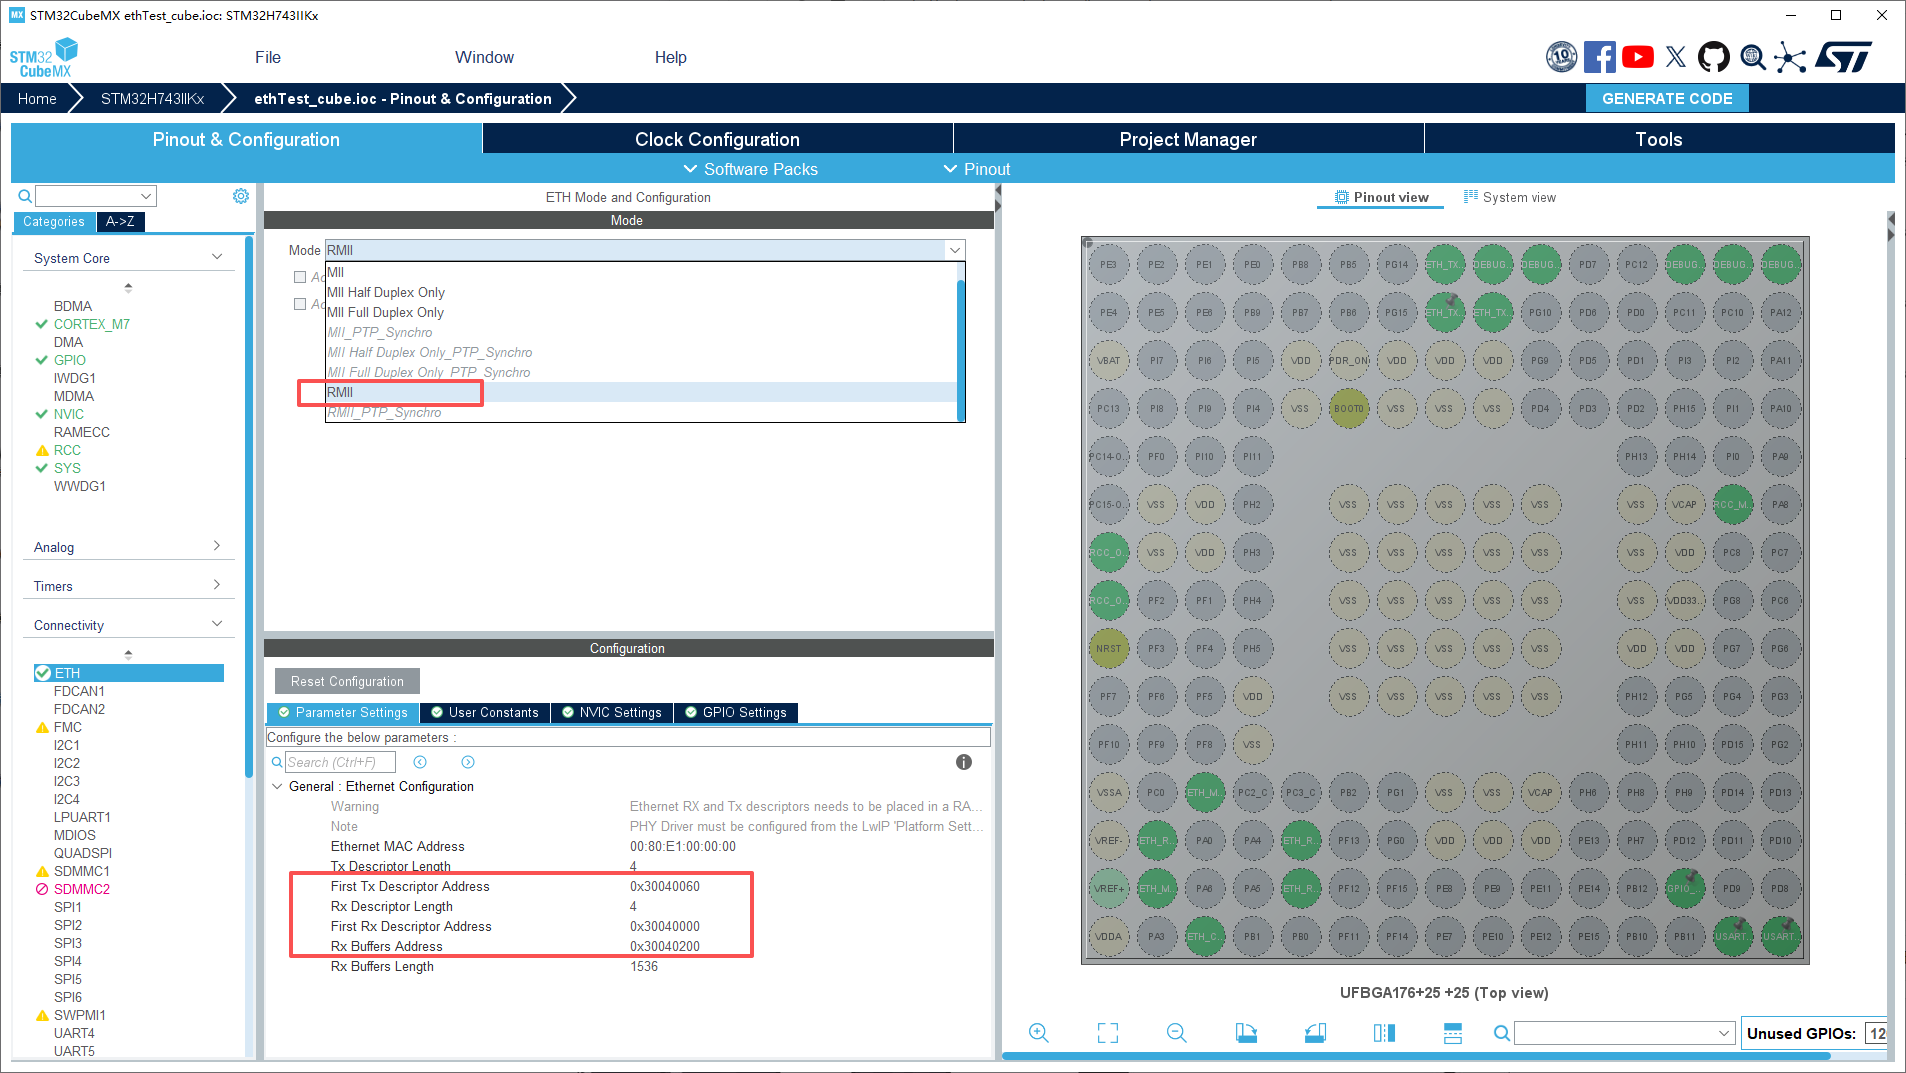Go to the Home breadcrumb

(x=37, y=98)
